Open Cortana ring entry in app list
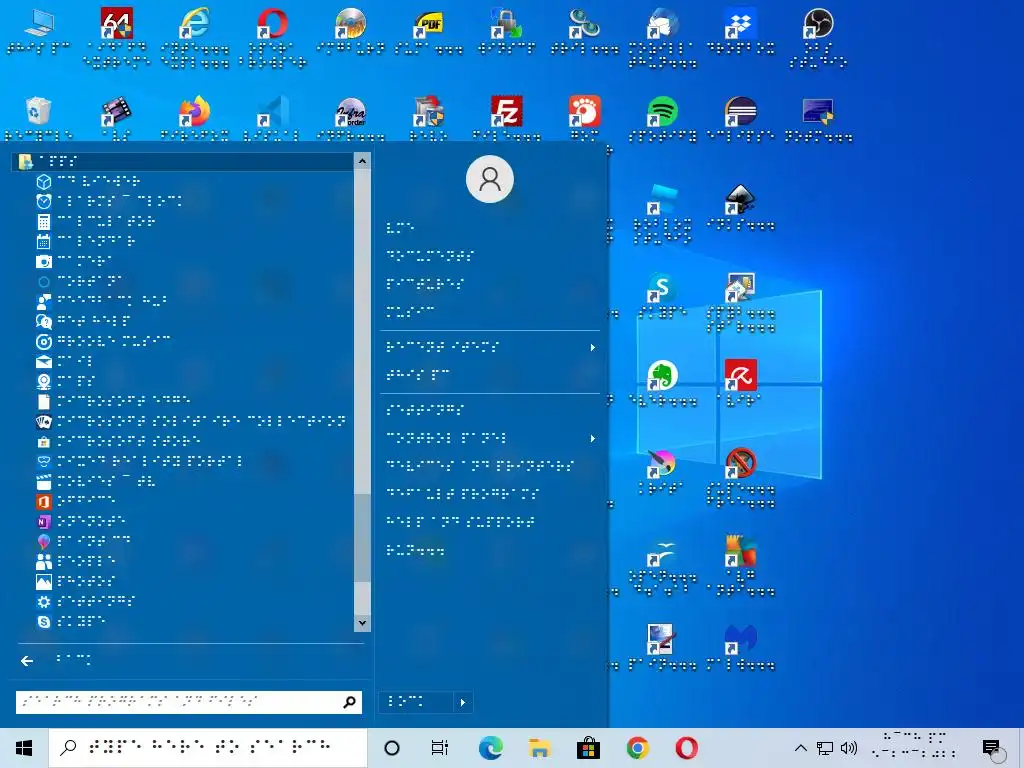Image resolution: width=1024 pixels, height=768 pixels. [79, 281]
